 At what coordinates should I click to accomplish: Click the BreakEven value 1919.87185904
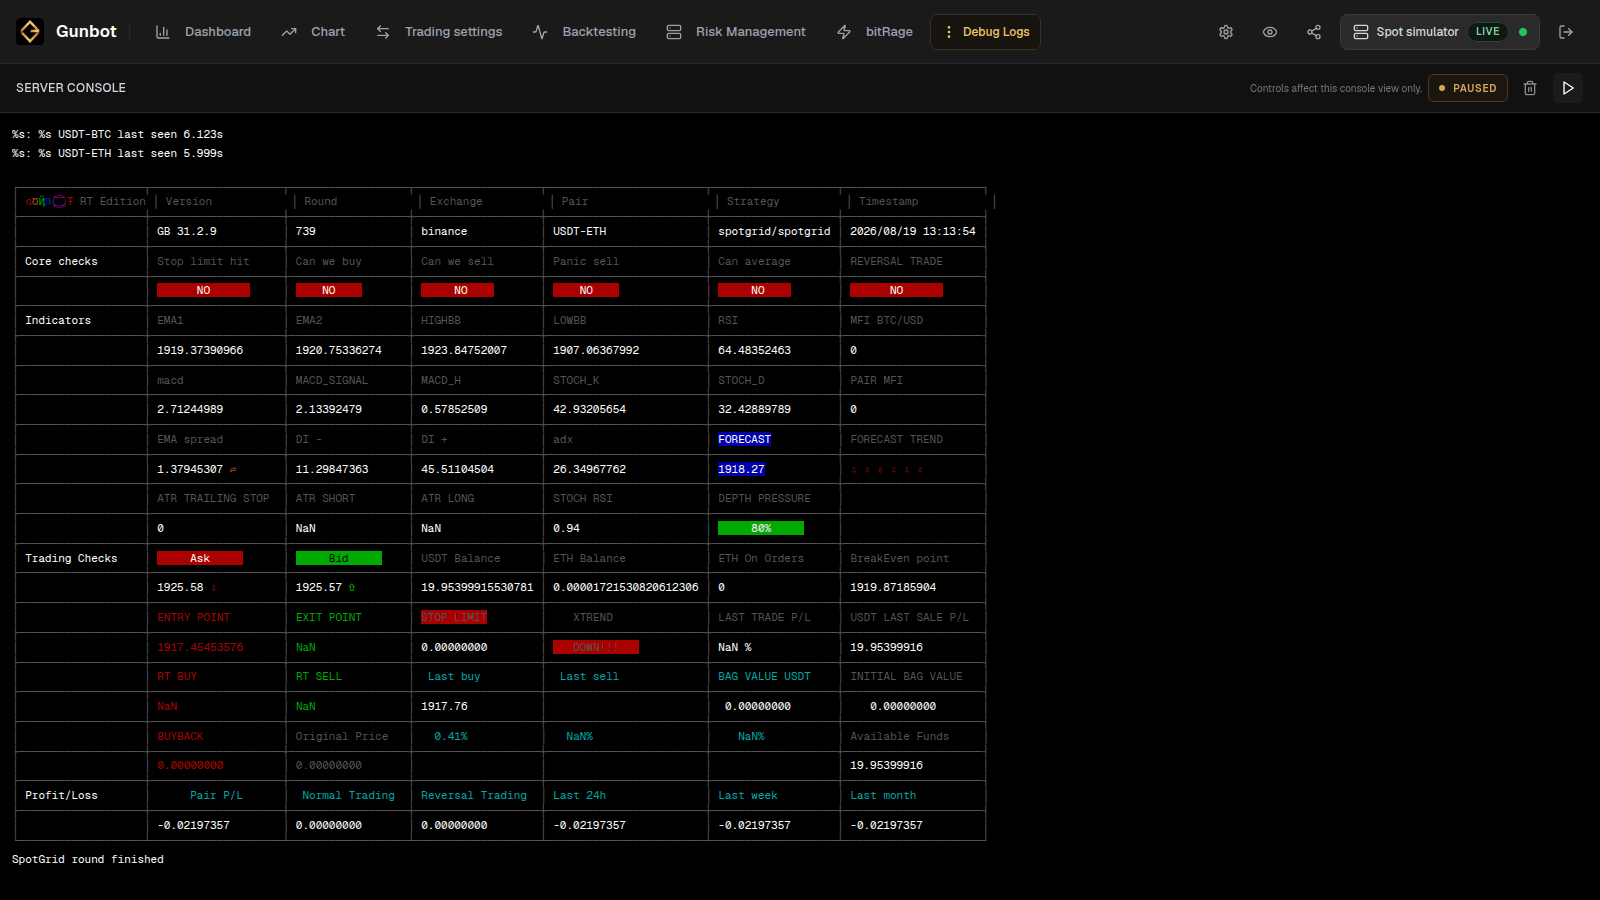pyautogui.click(x=893, y=587)
